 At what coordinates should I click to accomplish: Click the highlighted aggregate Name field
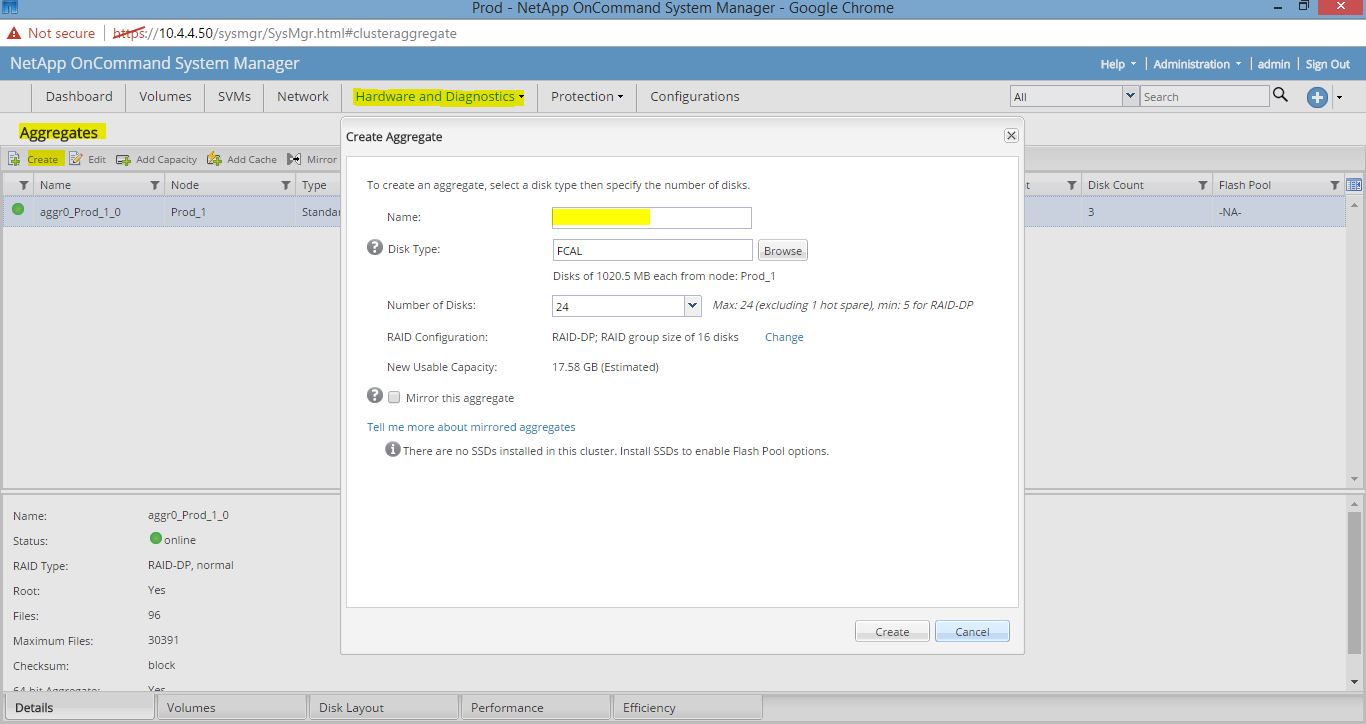(651, 217)
